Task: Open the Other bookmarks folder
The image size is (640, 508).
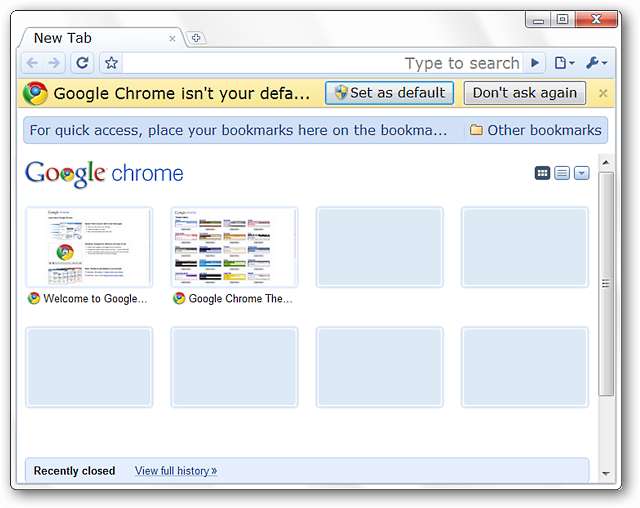Action: 535,130
